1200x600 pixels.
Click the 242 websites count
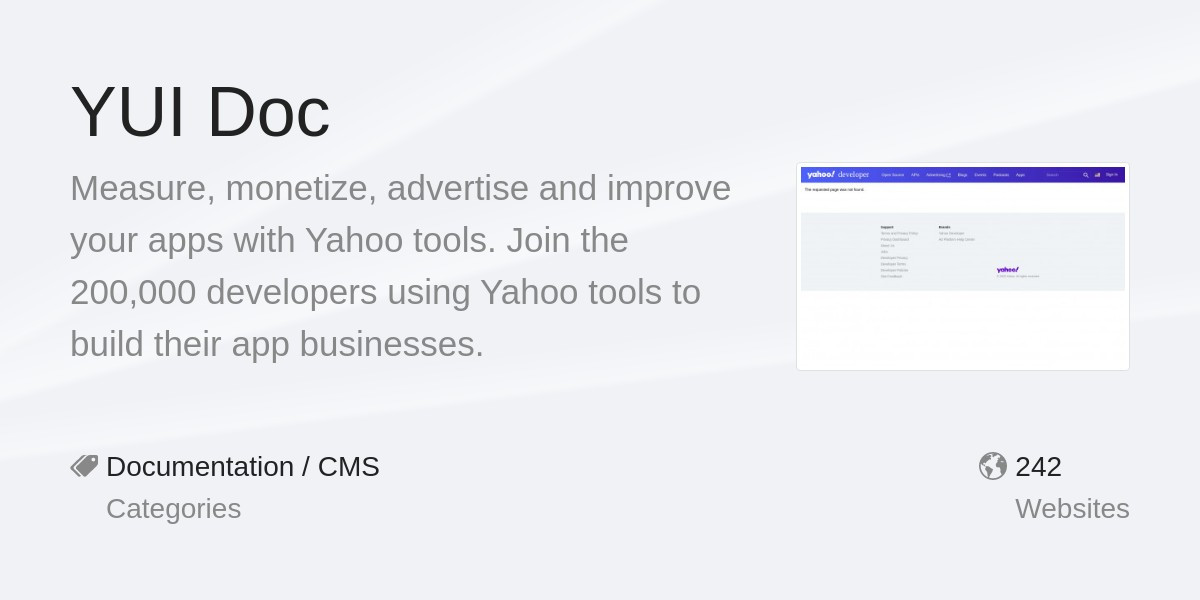[1038, 466]
